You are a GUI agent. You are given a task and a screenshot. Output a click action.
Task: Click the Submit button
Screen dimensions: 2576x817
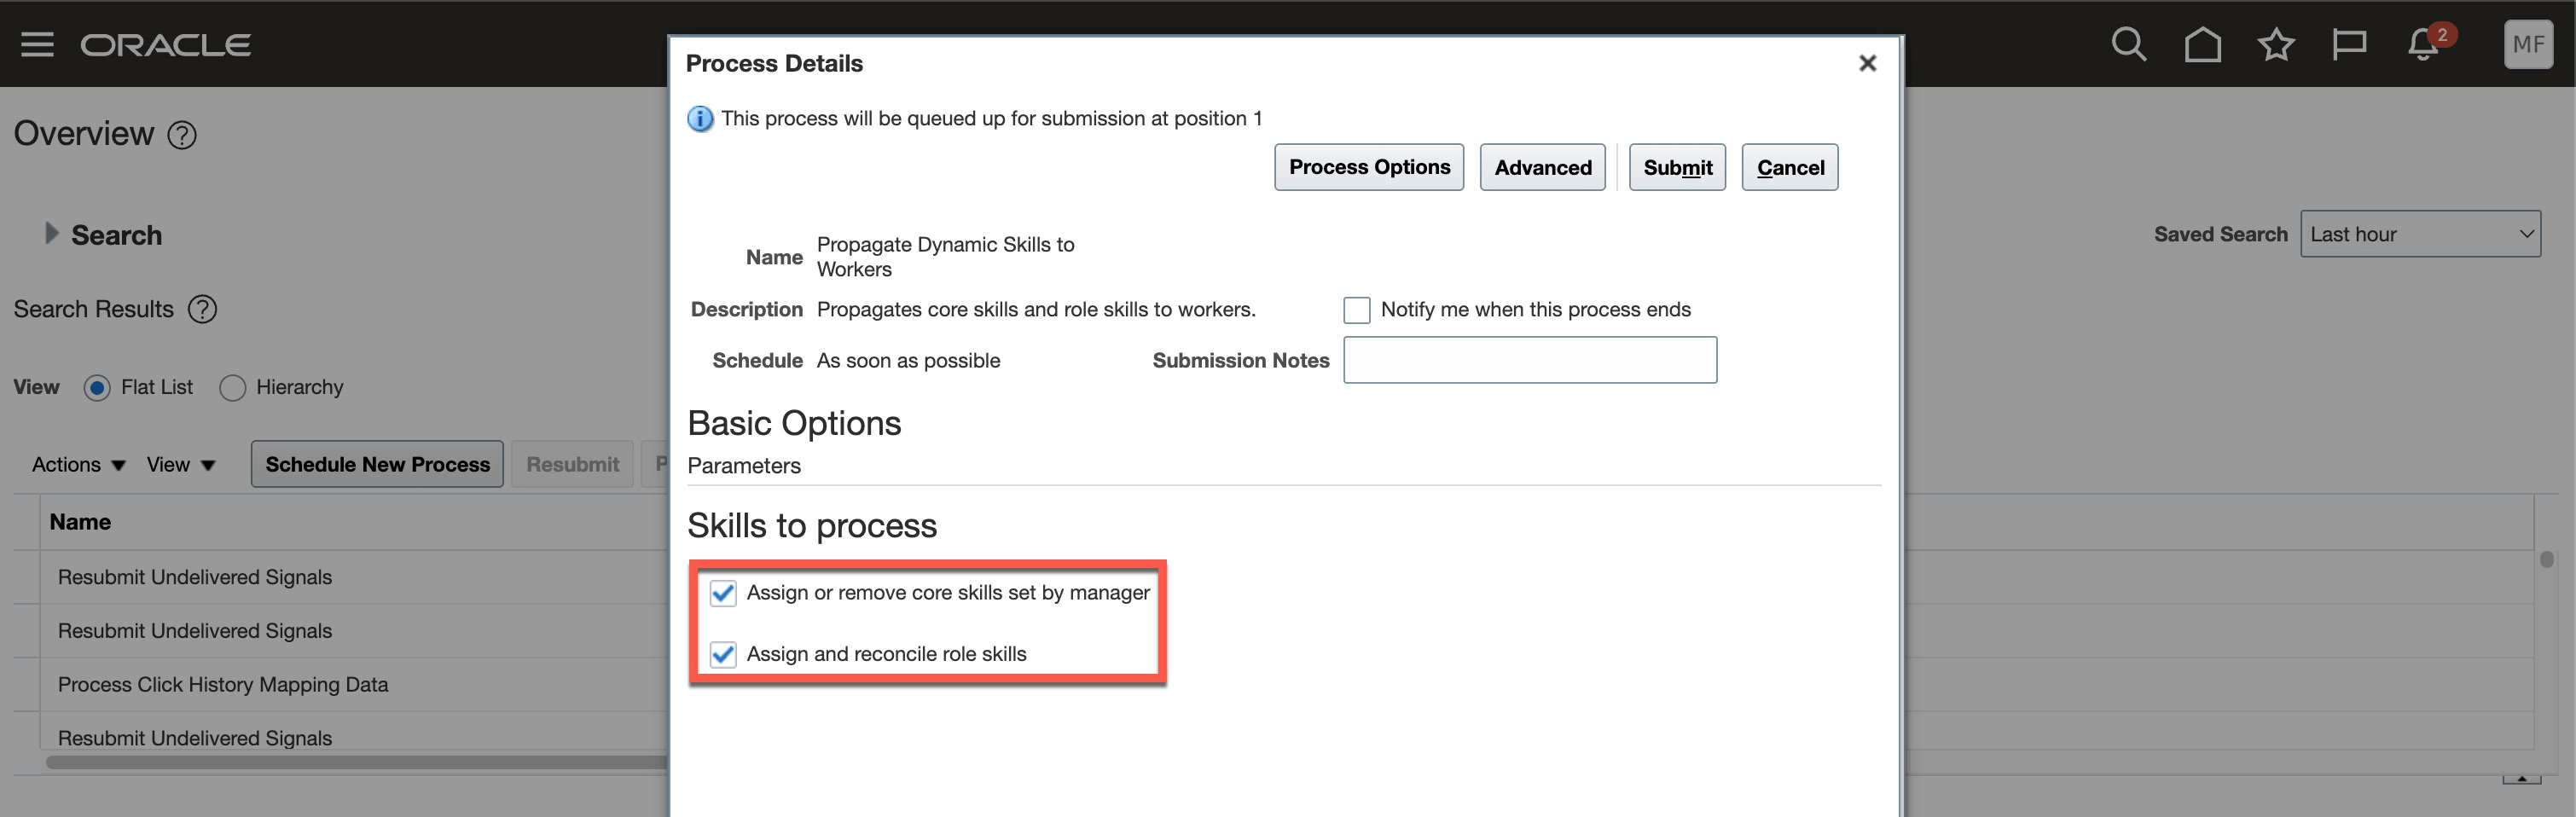(x=1677, y=167)
